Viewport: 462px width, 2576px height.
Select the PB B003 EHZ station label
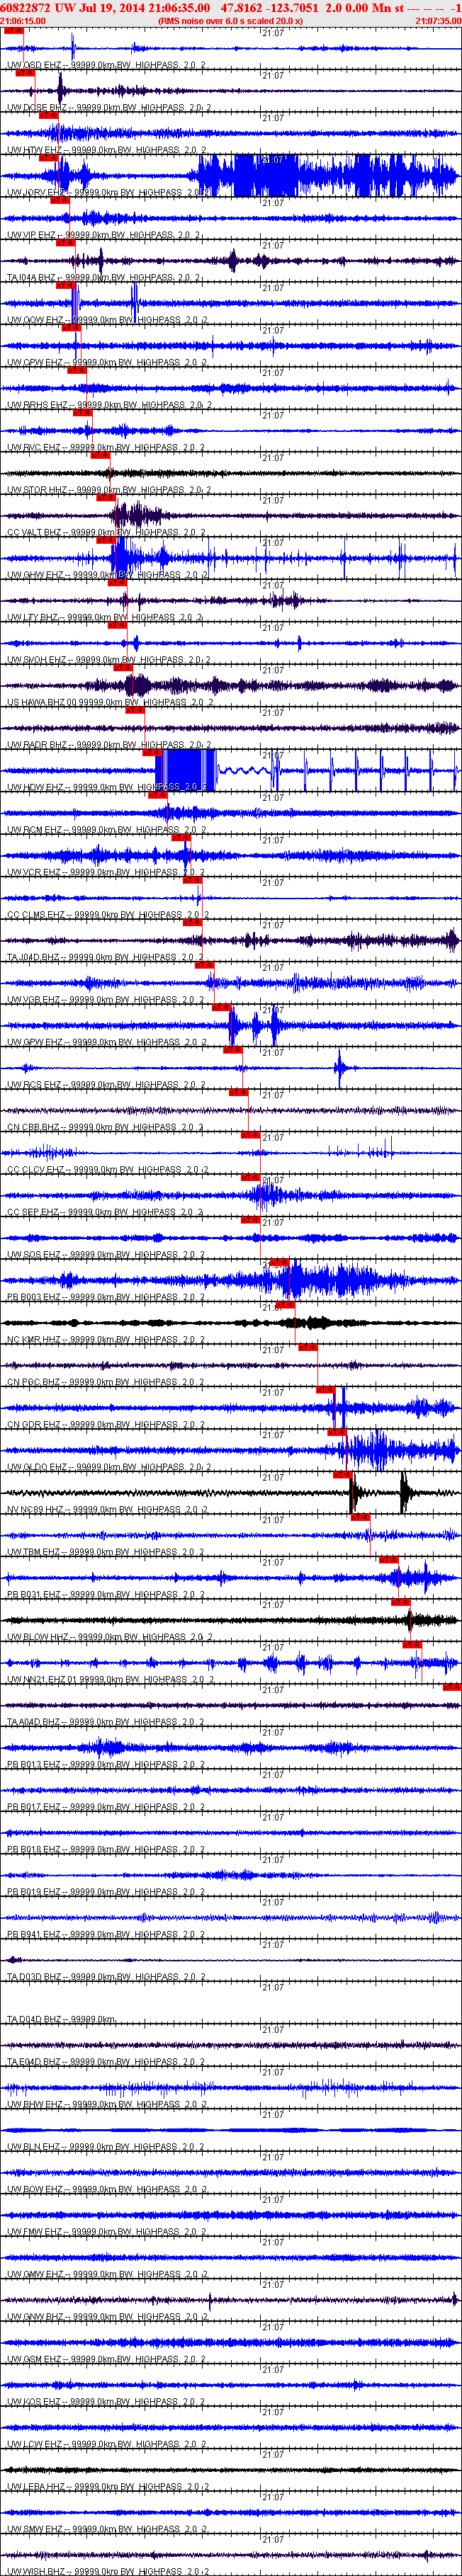click(106, 1297)
